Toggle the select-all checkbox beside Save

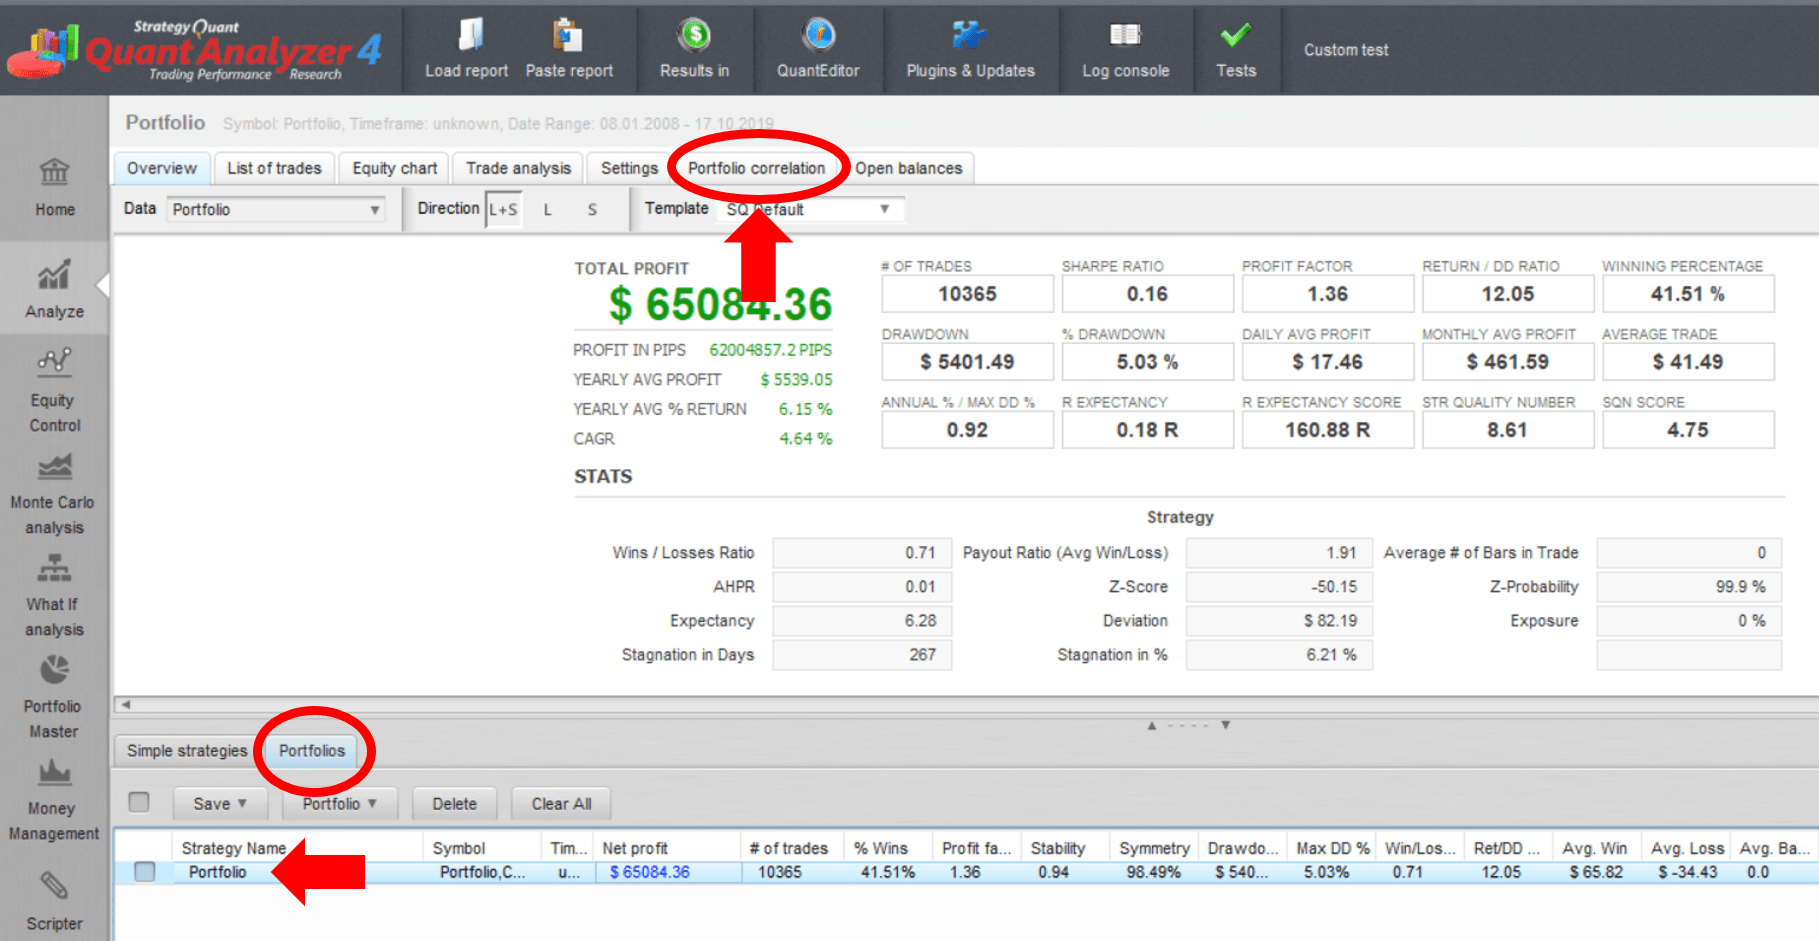139,802
